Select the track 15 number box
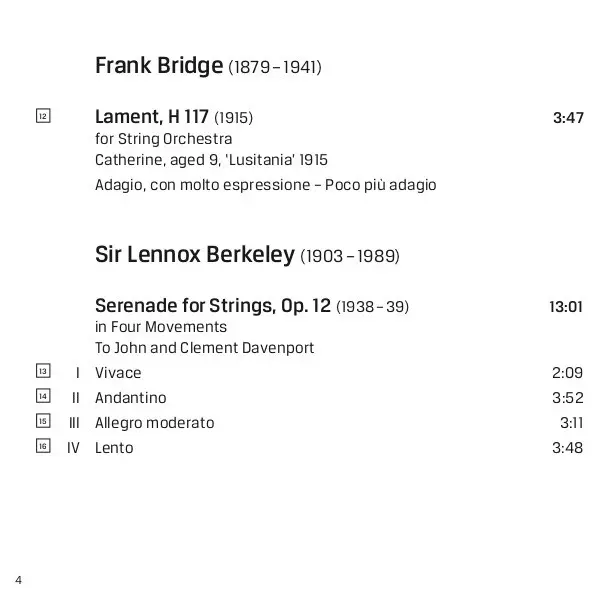This screenshot has width=600, height=600. coord(43,421)
